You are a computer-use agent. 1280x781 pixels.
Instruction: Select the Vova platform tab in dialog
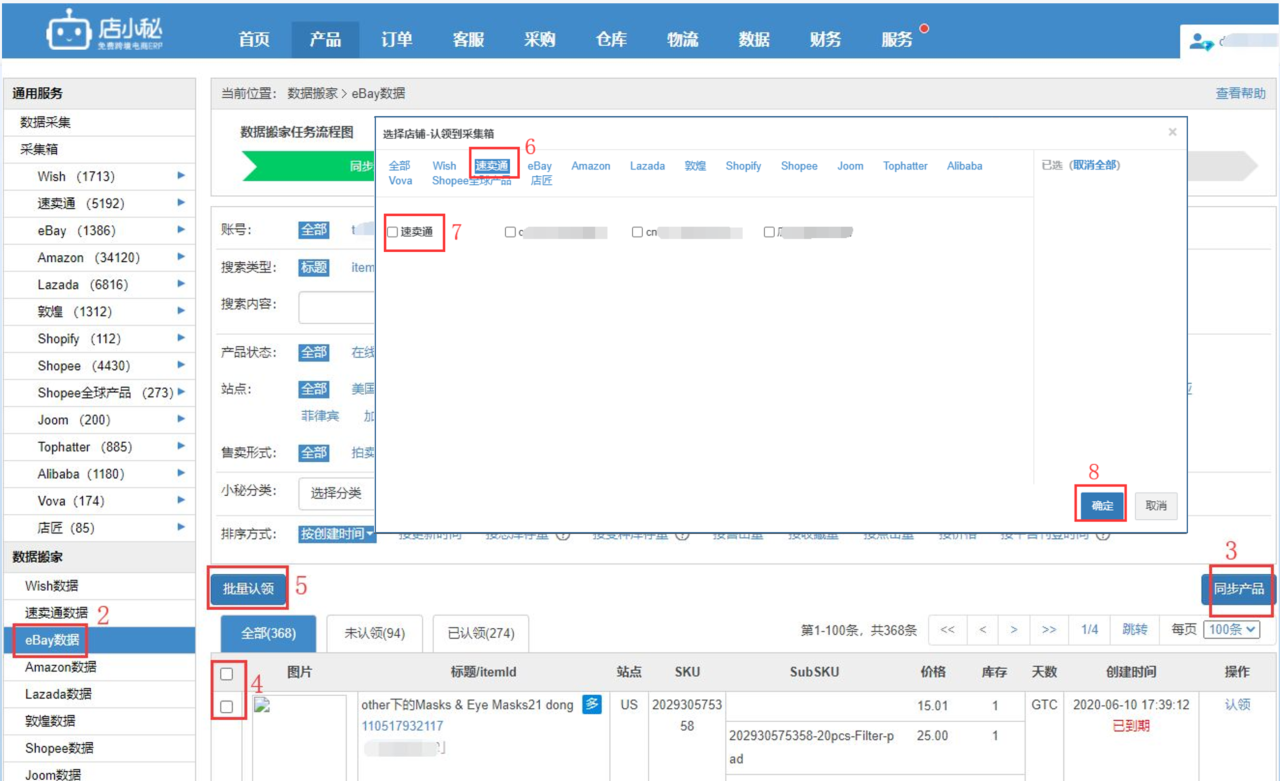[400, 181]
